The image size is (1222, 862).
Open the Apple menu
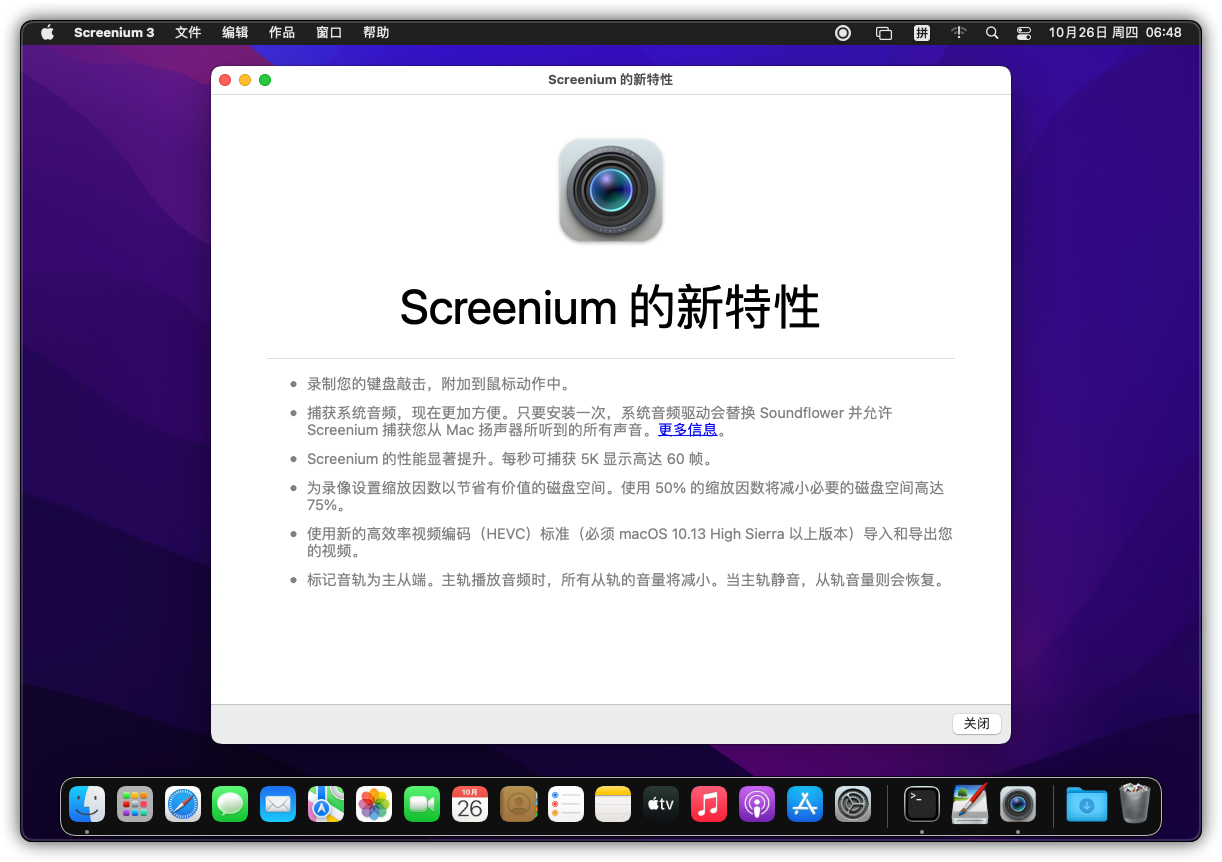click(x=47, y=32)
